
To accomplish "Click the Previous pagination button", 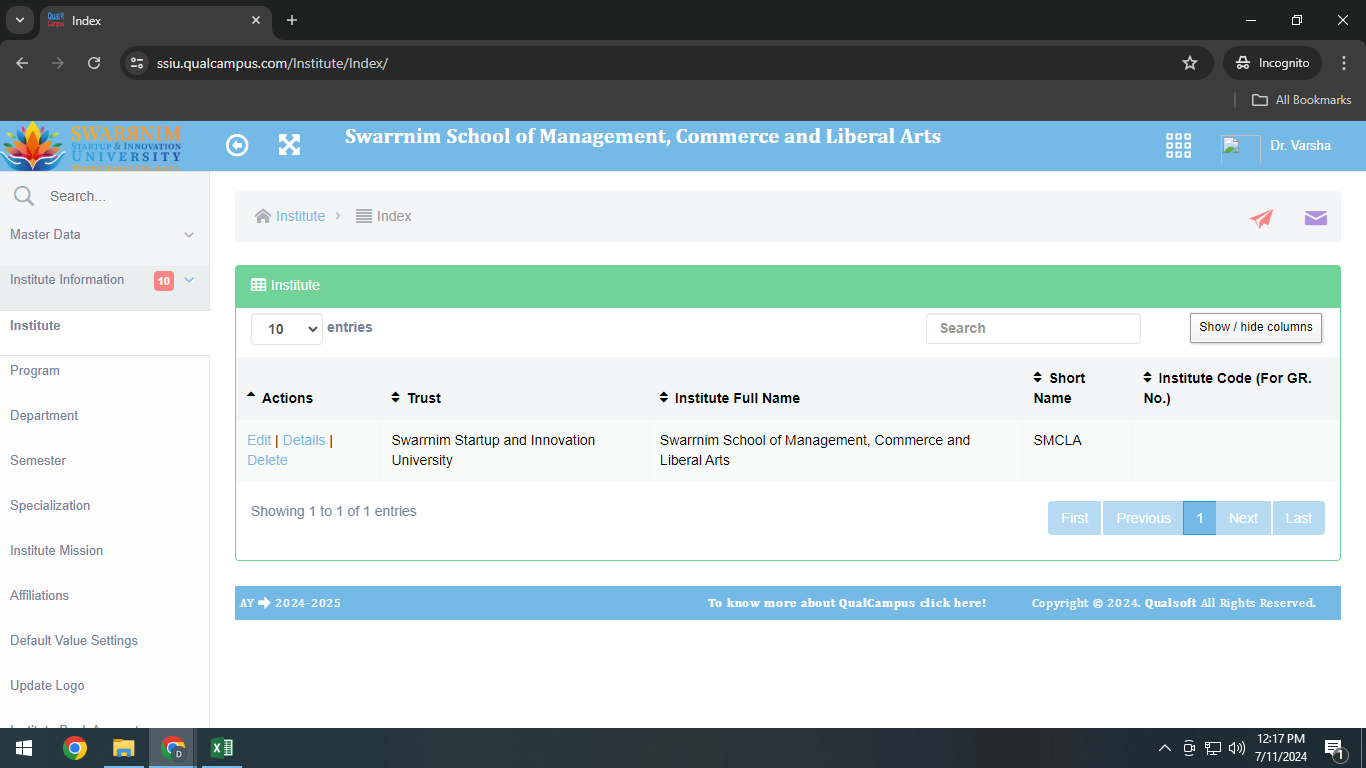I will pyautogui.click(x=1143, y=518).
